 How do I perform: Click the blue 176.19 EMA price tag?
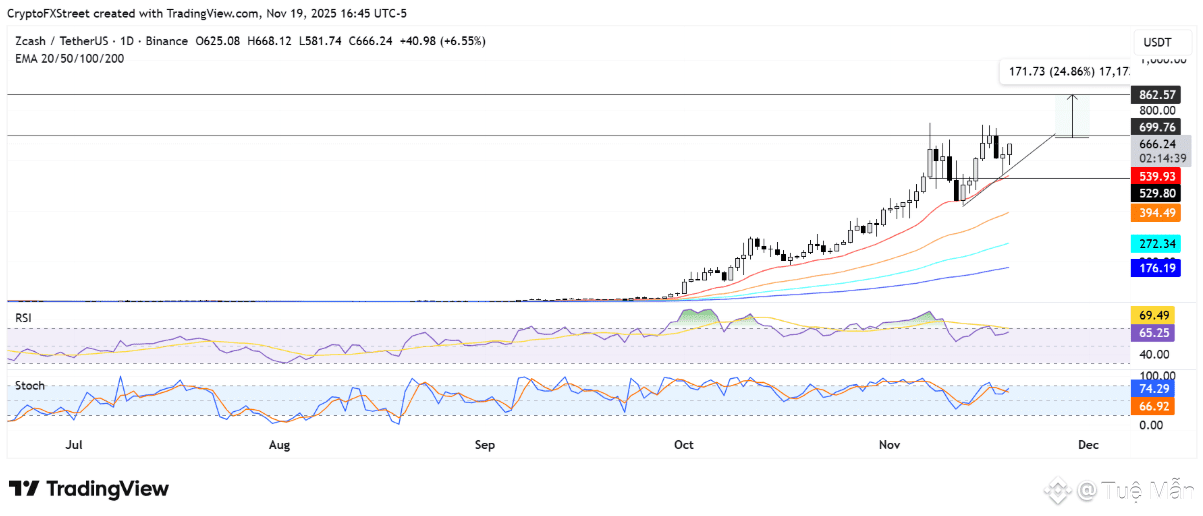(x=1158, y=267)
